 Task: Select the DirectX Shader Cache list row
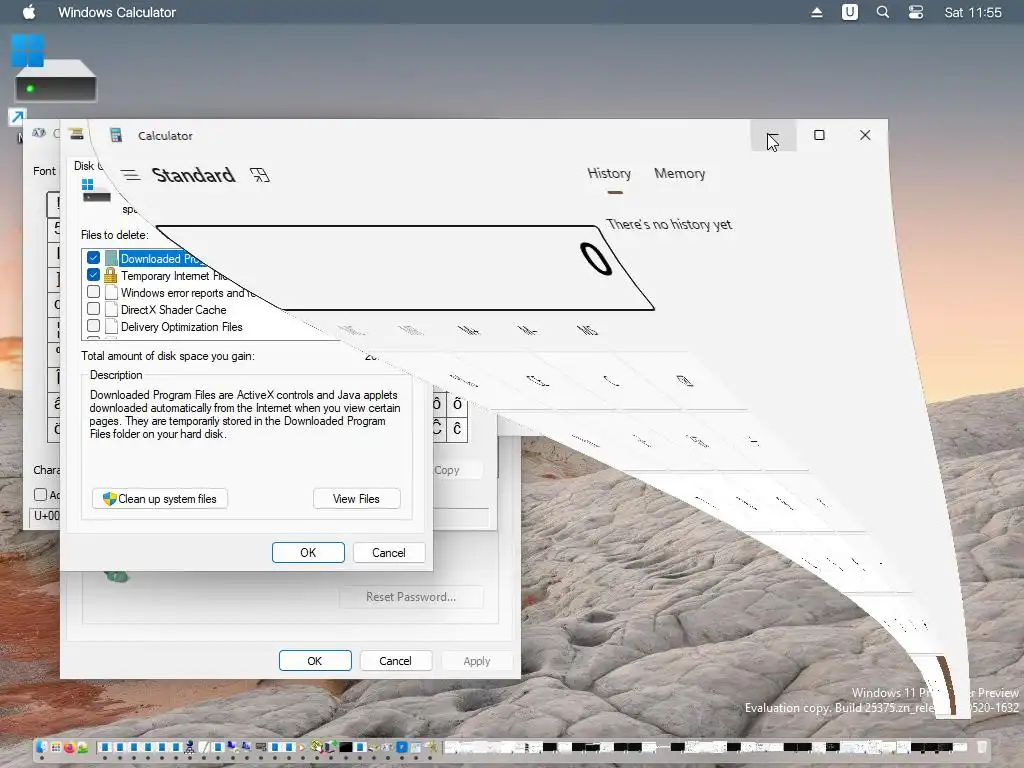(x=173, y=310)
